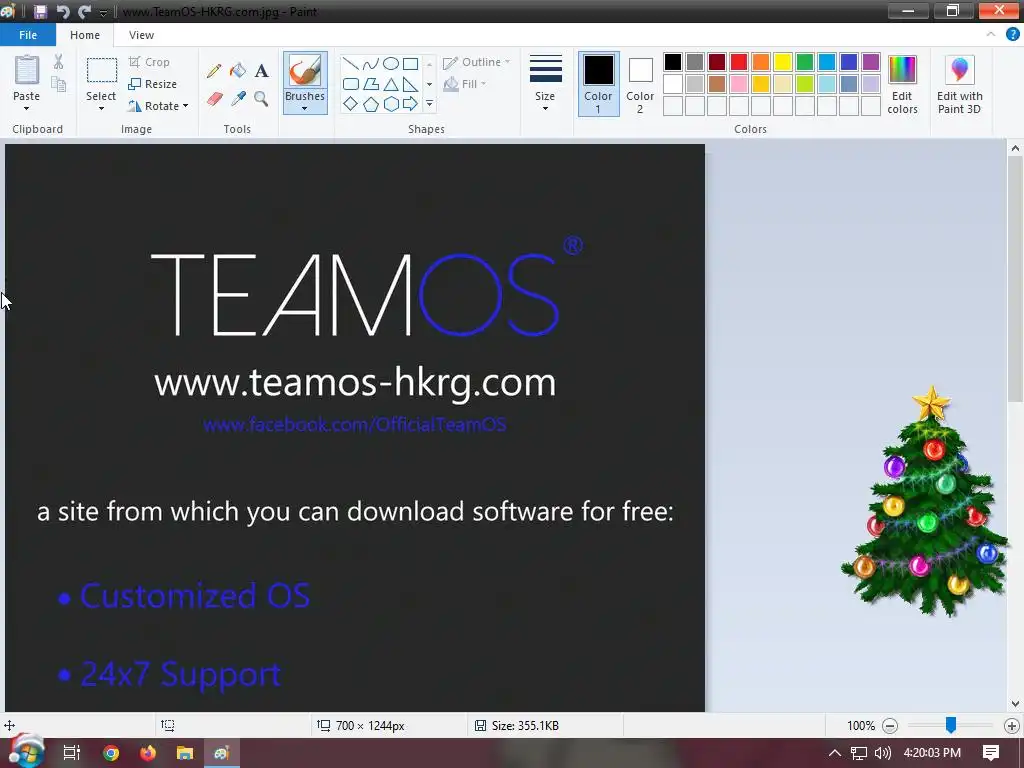The width and height of the screenshot is (1024, 768).
Task: Choose the Line shape
Action: click(x=351, y=63)
